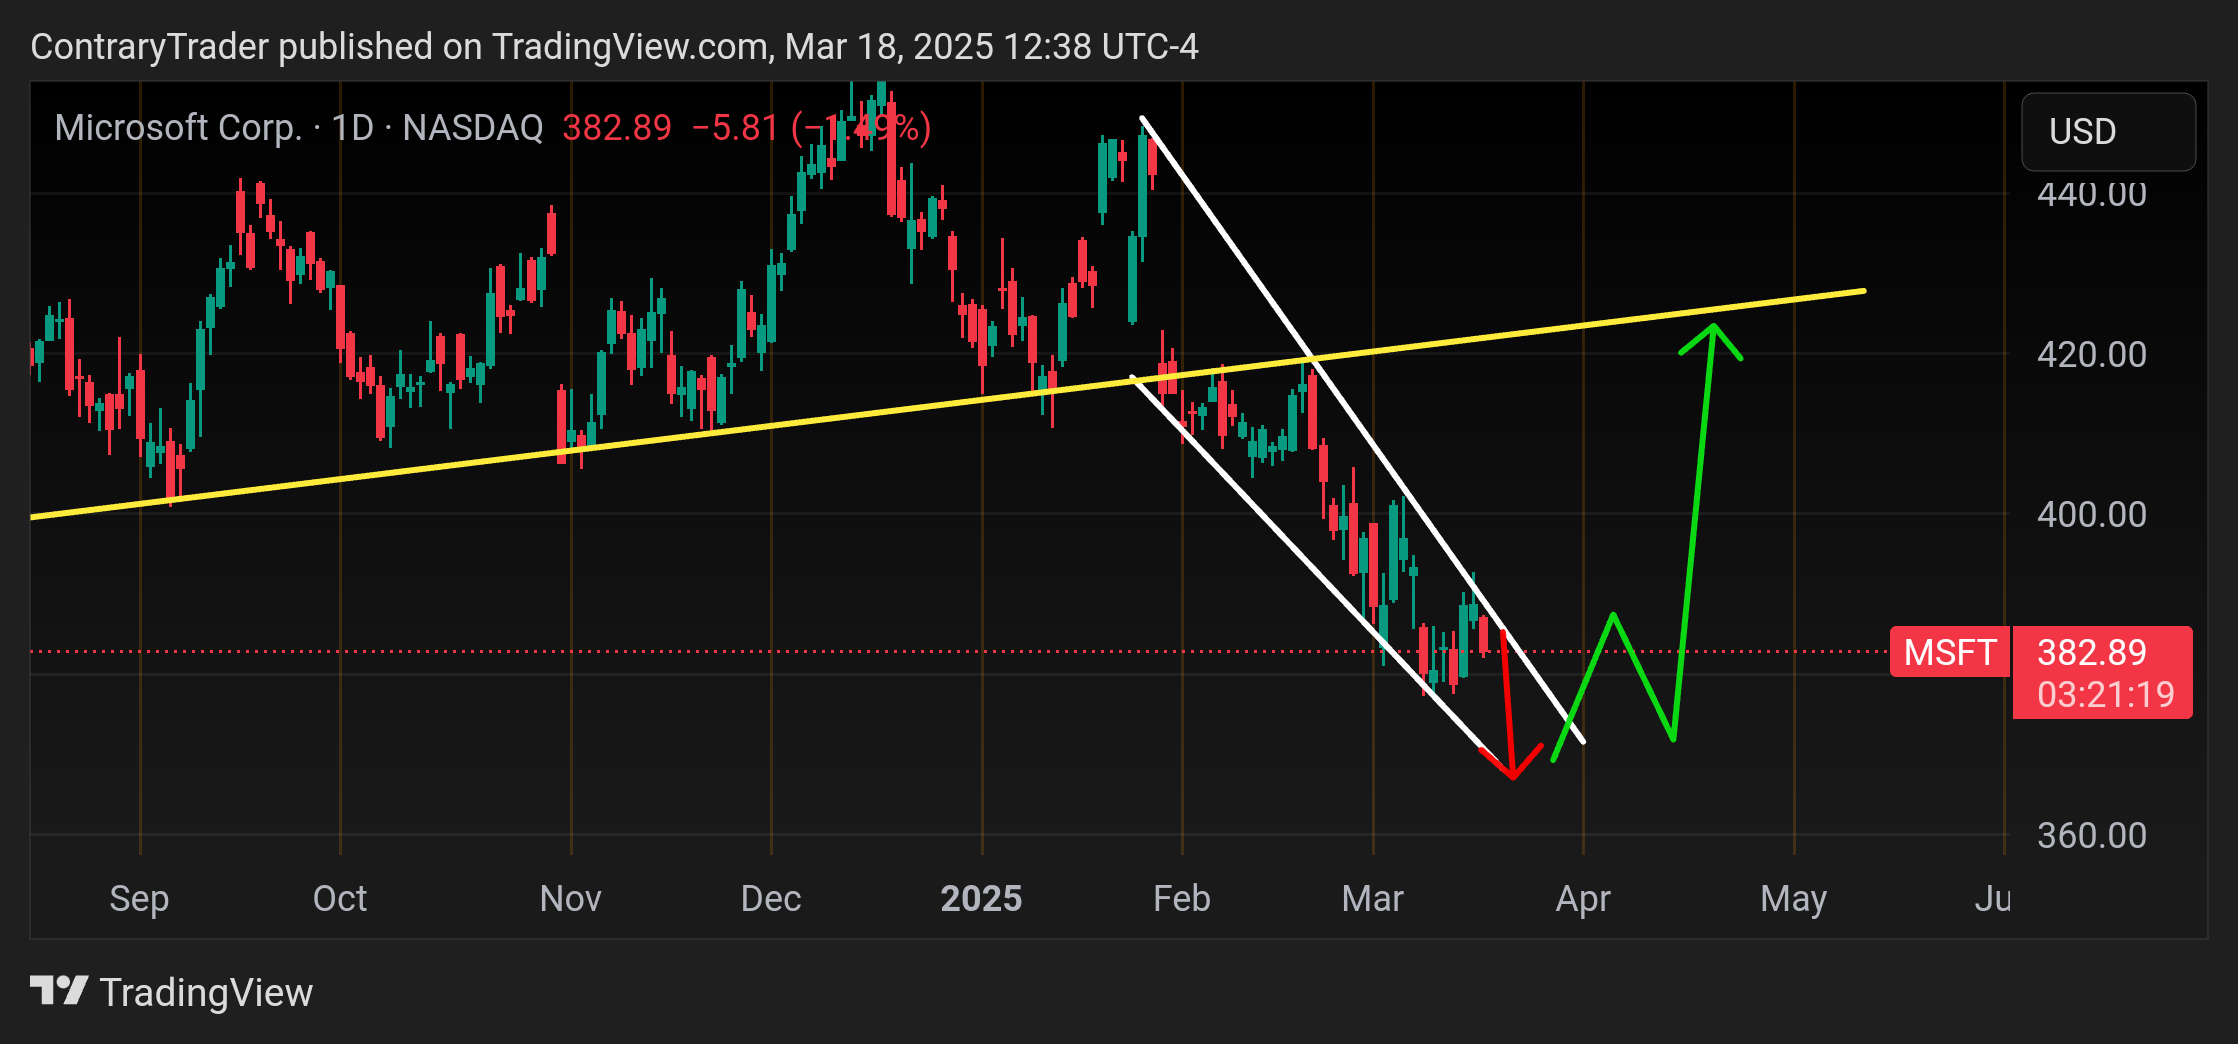2238x1044 pixels.
Task: Click the red 382.89 header price
Action: pyautogui.click(x=617, y=128)
